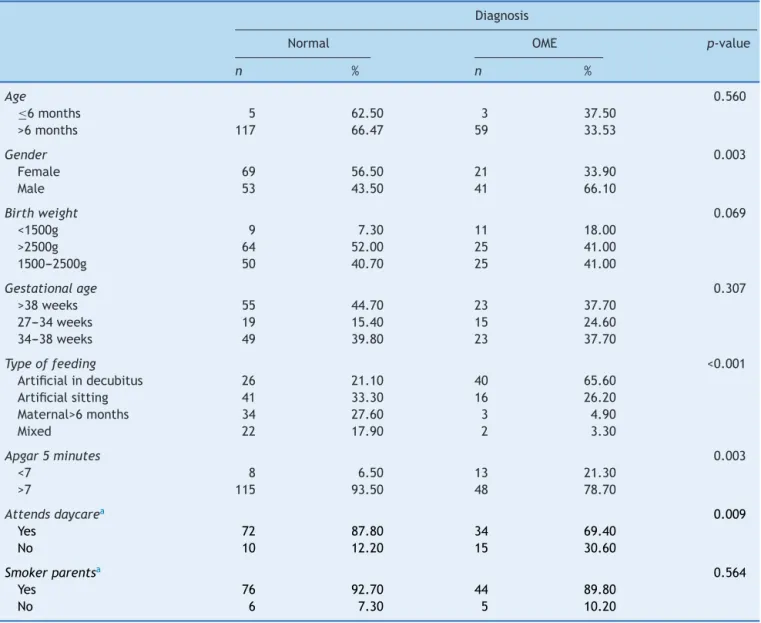Select the value 18.00 in <1500g row
The image size is (761, 623).
point(600,230)
